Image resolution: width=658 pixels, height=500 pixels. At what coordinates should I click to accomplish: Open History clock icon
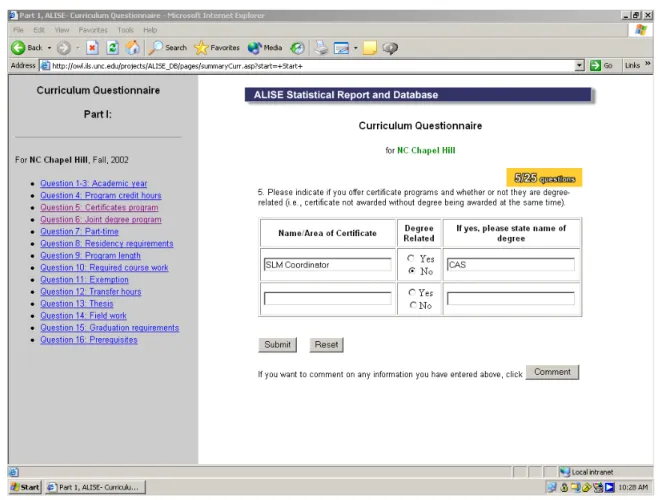(298, 48)
